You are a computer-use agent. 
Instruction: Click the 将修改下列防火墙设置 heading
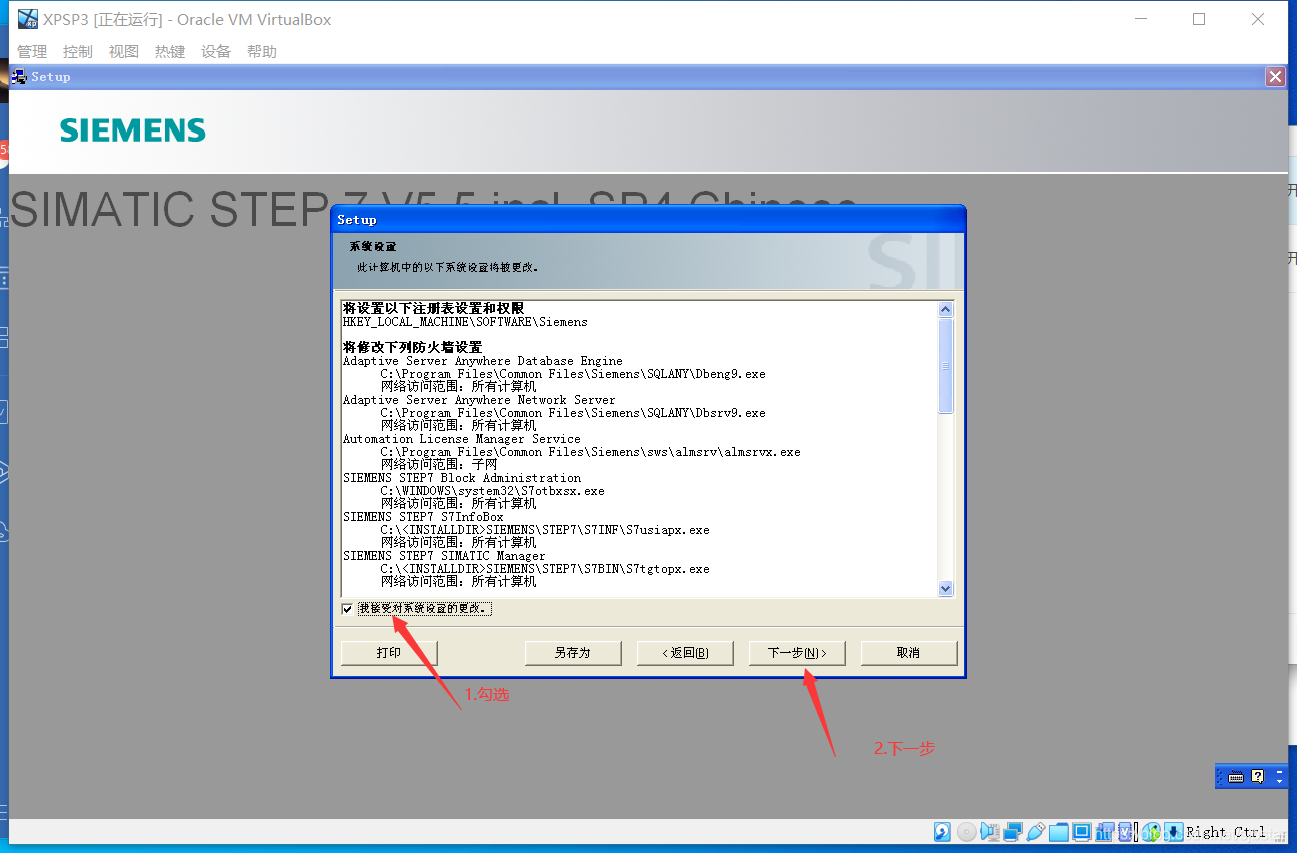[x=412, y=347]
